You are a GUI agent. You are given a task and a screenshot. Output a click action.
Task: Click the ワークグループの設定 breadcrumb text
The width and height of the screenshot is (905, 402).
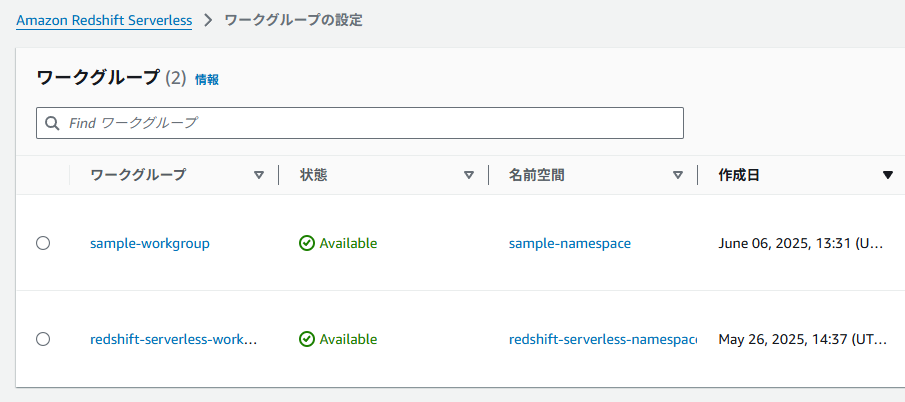293,21
